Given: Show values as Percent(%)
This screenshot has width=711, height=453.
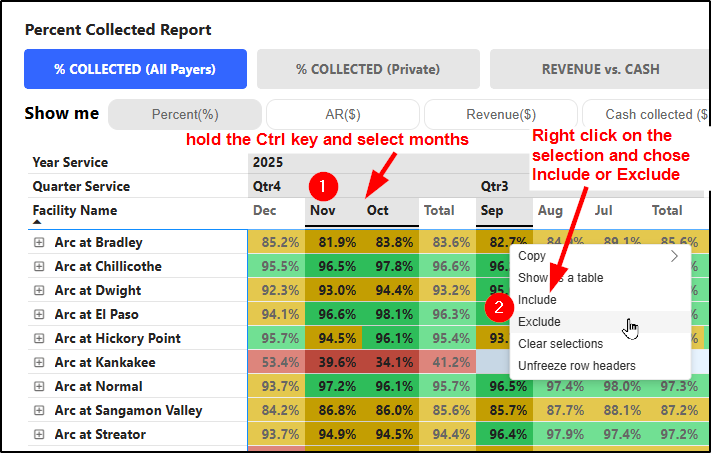Looking at the screenshot, I should [x=185, y=114].
